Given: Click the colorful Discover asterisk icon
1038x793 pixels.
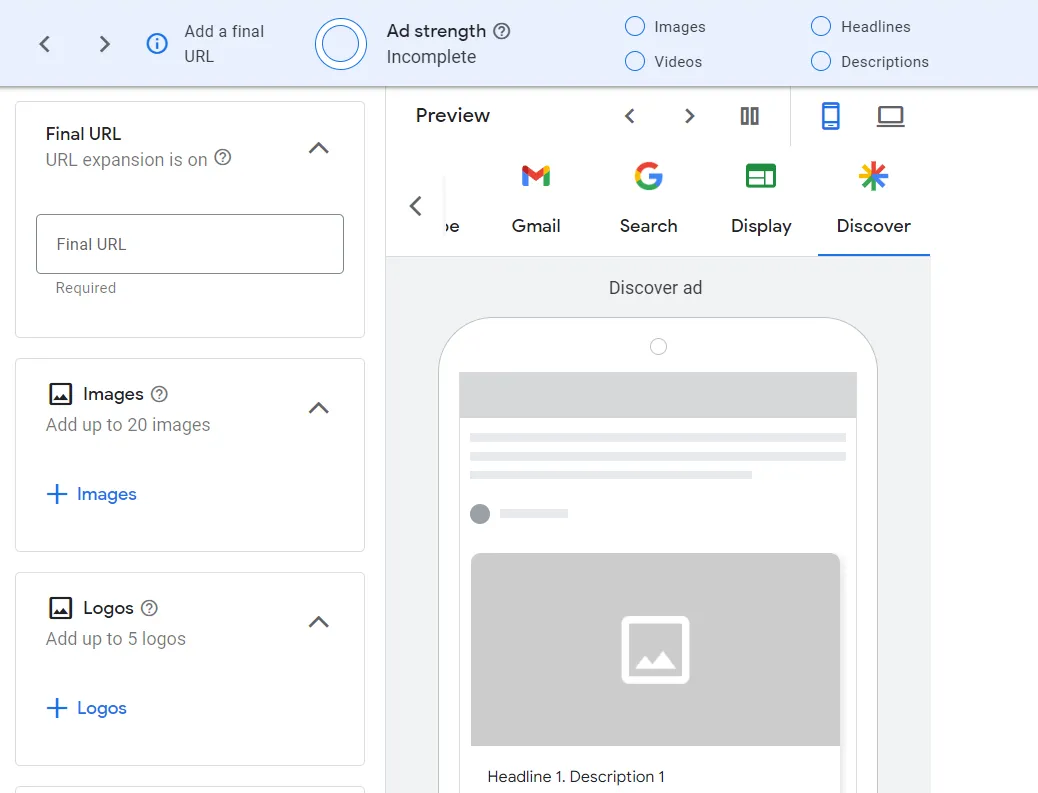Looking at the screenshot, I should [873, 176].
